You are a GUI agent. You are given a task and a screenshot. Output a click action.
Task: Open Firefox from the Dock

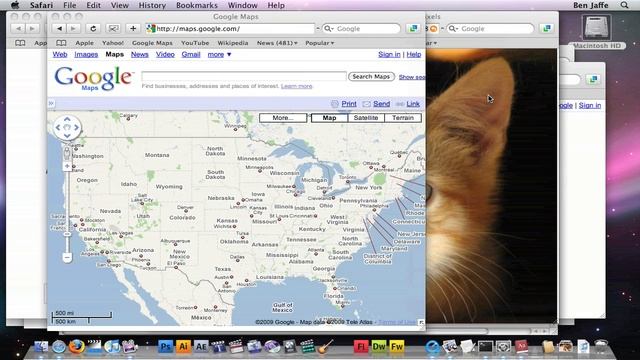point(76,347)
